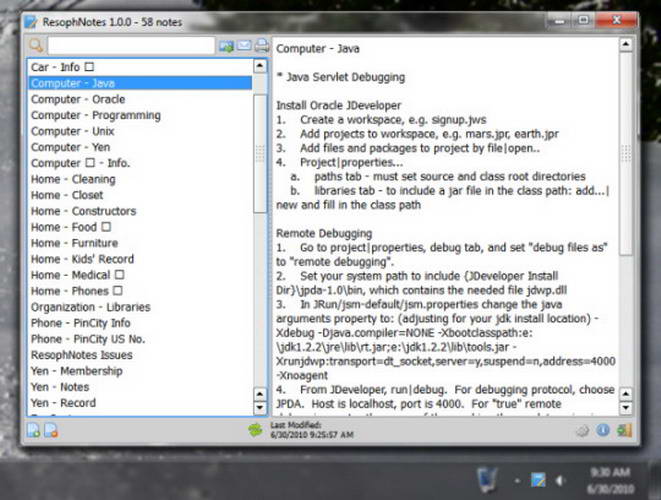This screenshot has height=500, width=661.
Task: Select the note Computer - Unix
Action: [x=140, y=131]
